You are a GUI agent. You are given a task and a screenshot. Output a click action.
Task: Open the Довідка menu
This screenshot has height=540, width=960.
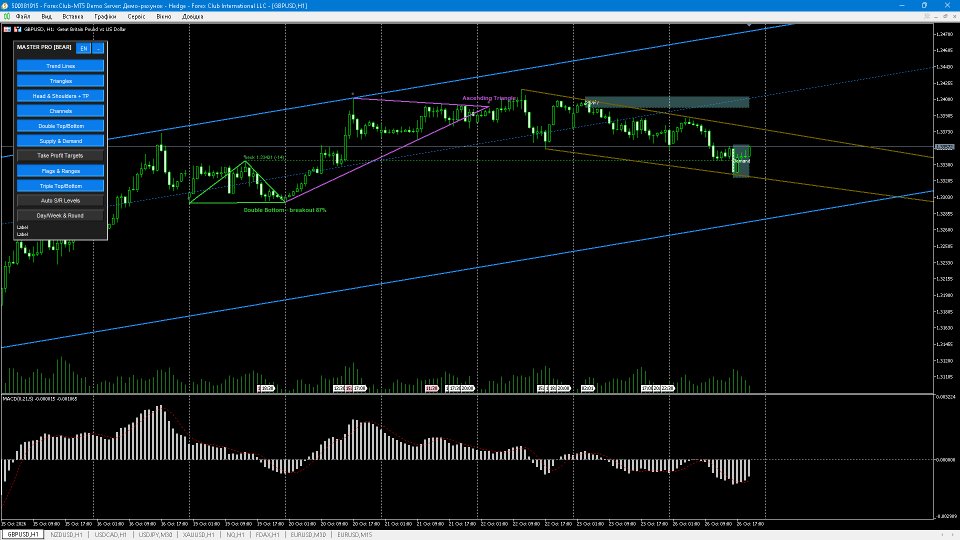point(192,17)
